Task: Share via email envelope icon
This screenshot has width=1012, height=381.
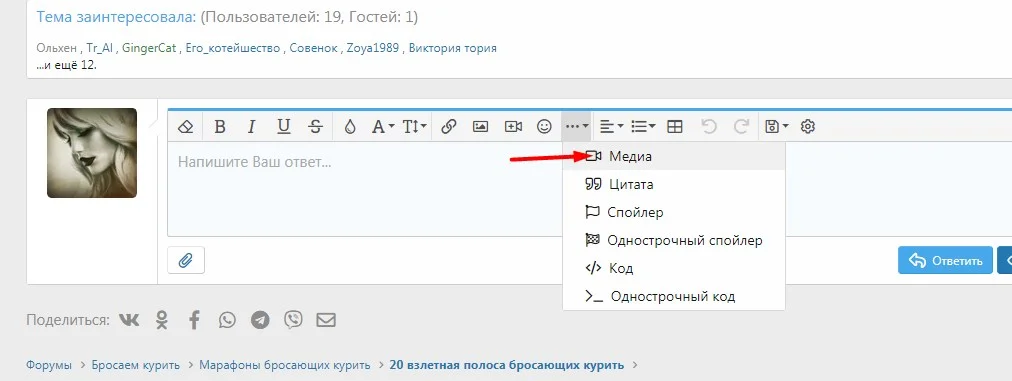Action: (326, 320)
